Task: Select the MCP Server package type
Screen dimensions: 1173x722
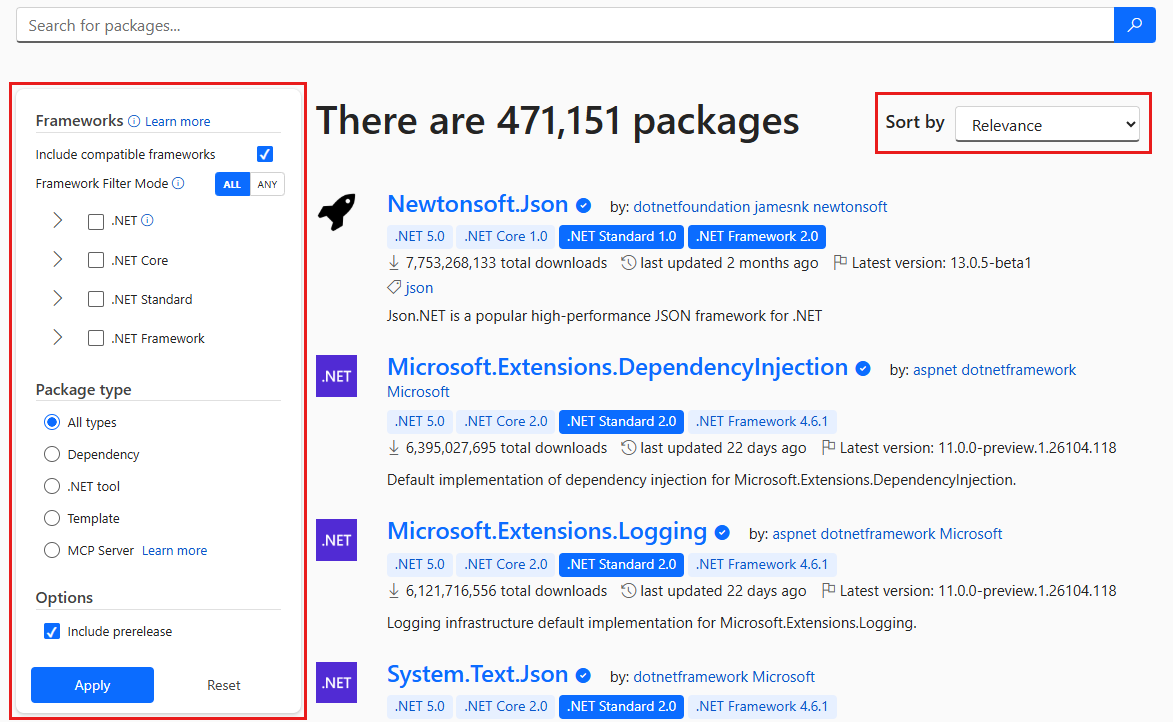Action: click(52, 550)
